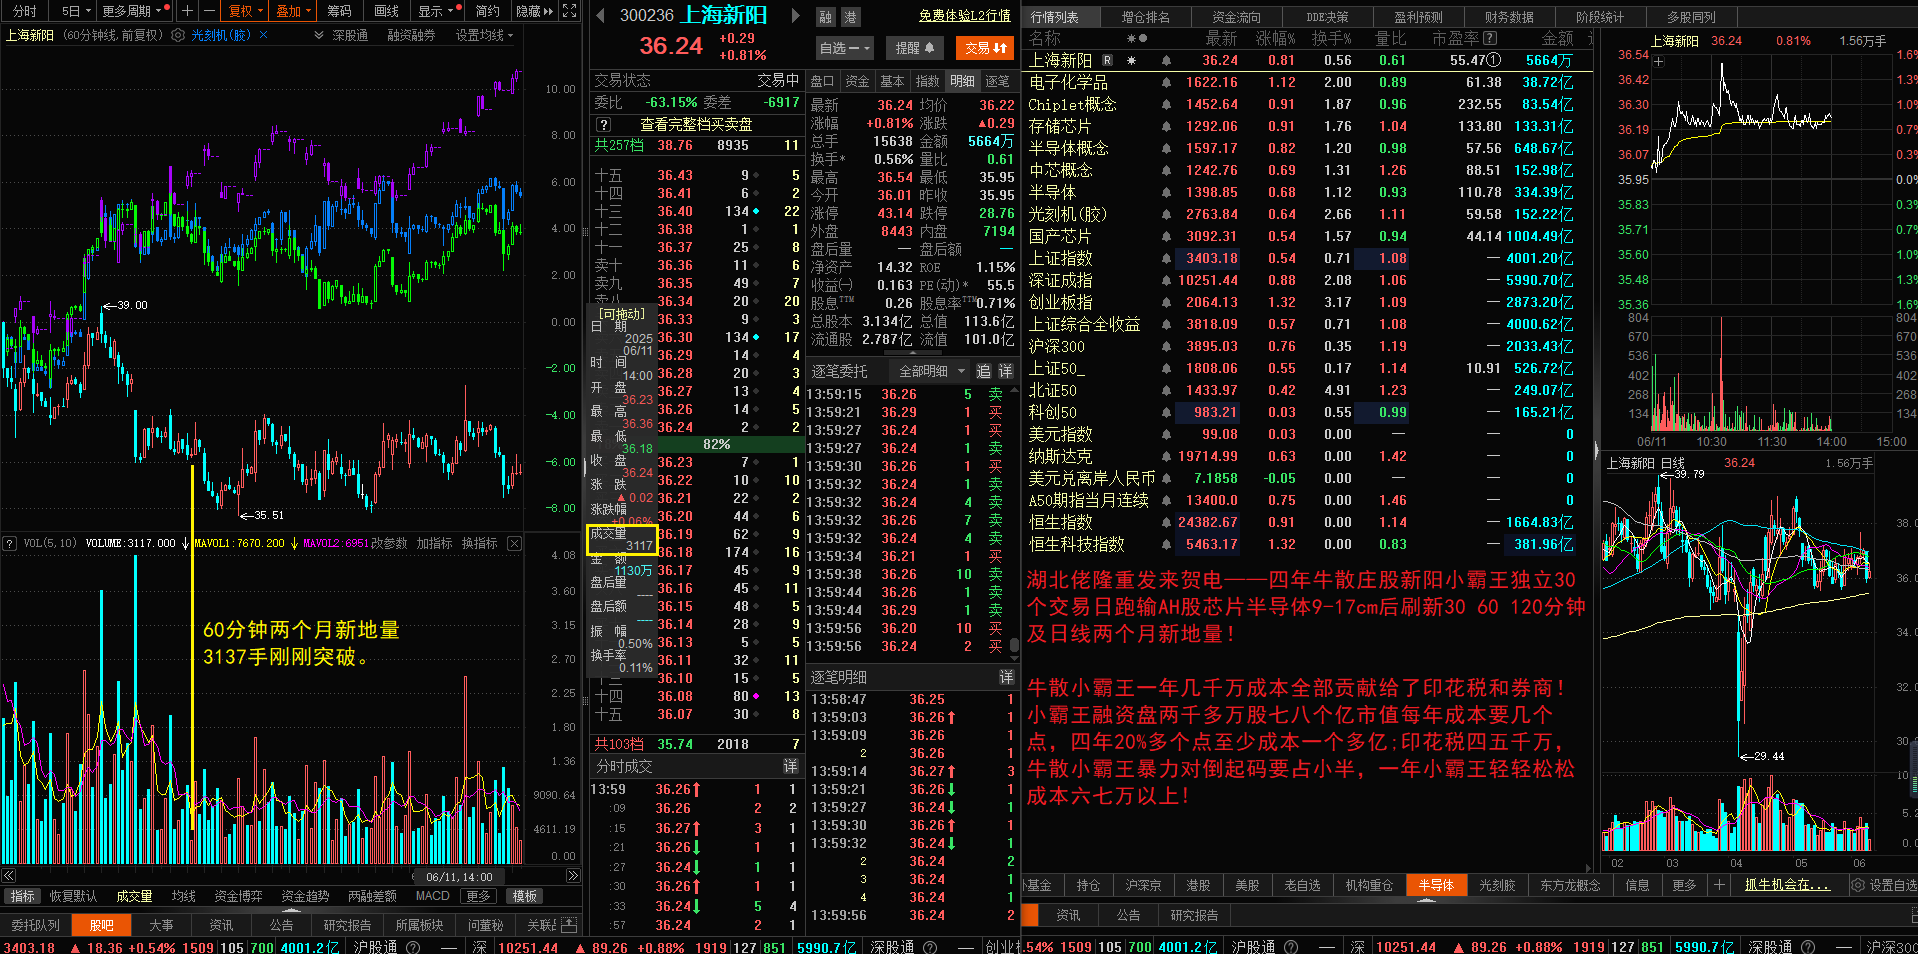Switch to the 财务数据 tab
Image resolution: width=1918 pixels, height=954 pixels.
pos(1509,17)
